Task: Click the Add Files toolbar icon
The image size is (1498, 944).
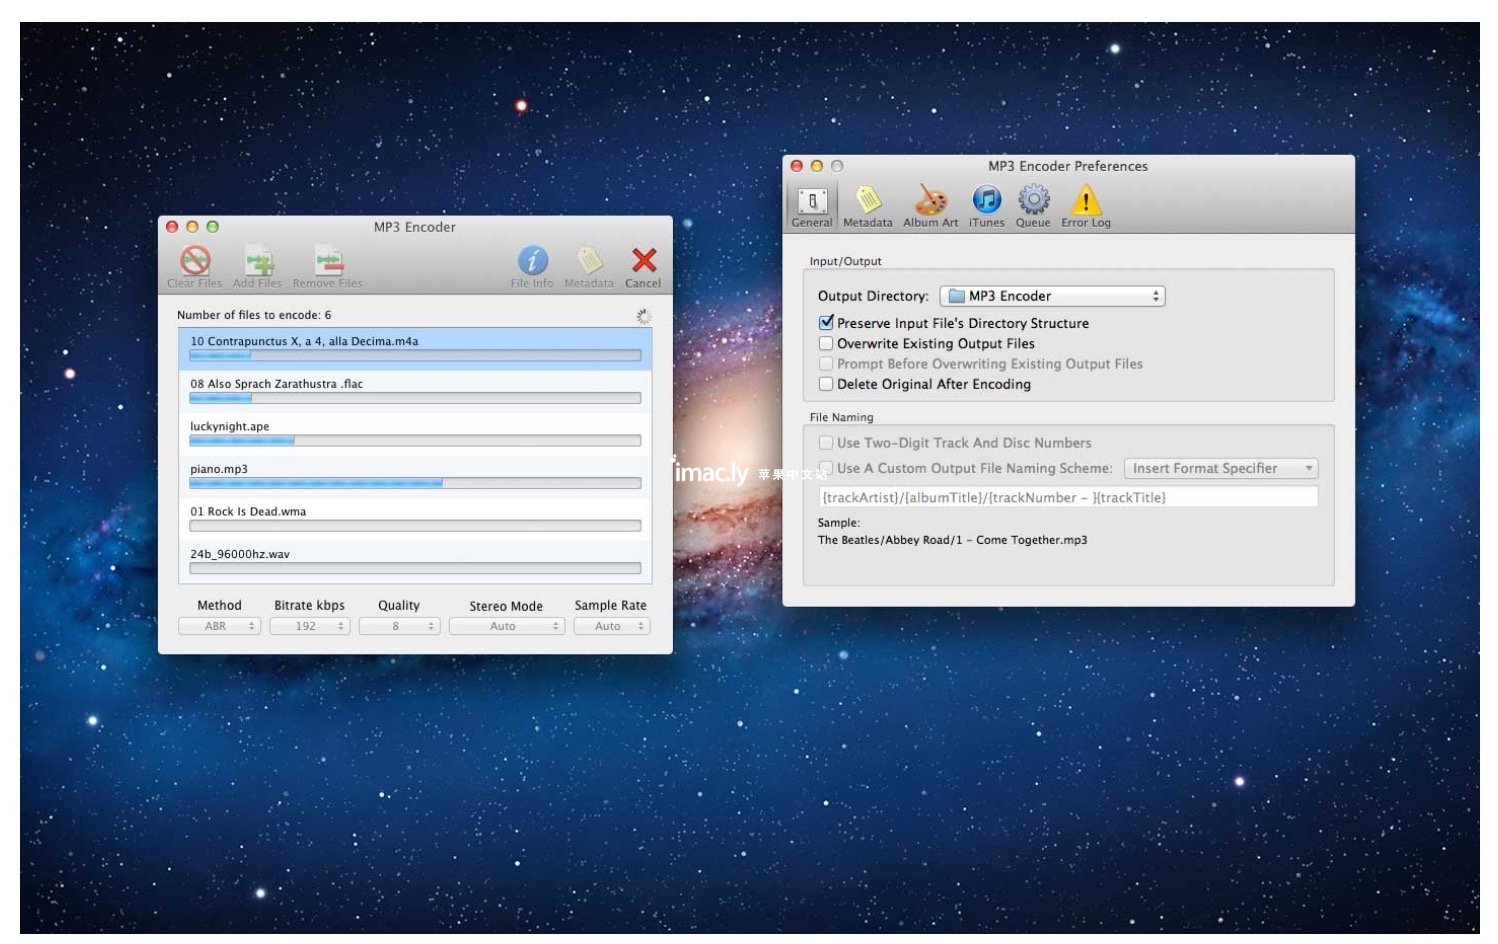Action: 259,261
